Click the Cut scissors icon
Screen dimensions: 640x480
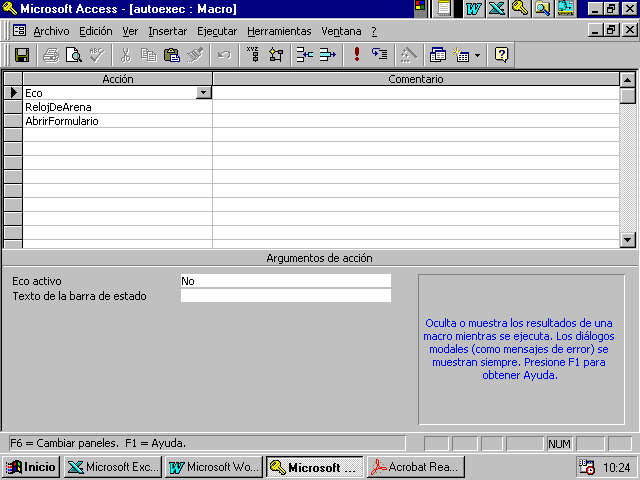126,55
